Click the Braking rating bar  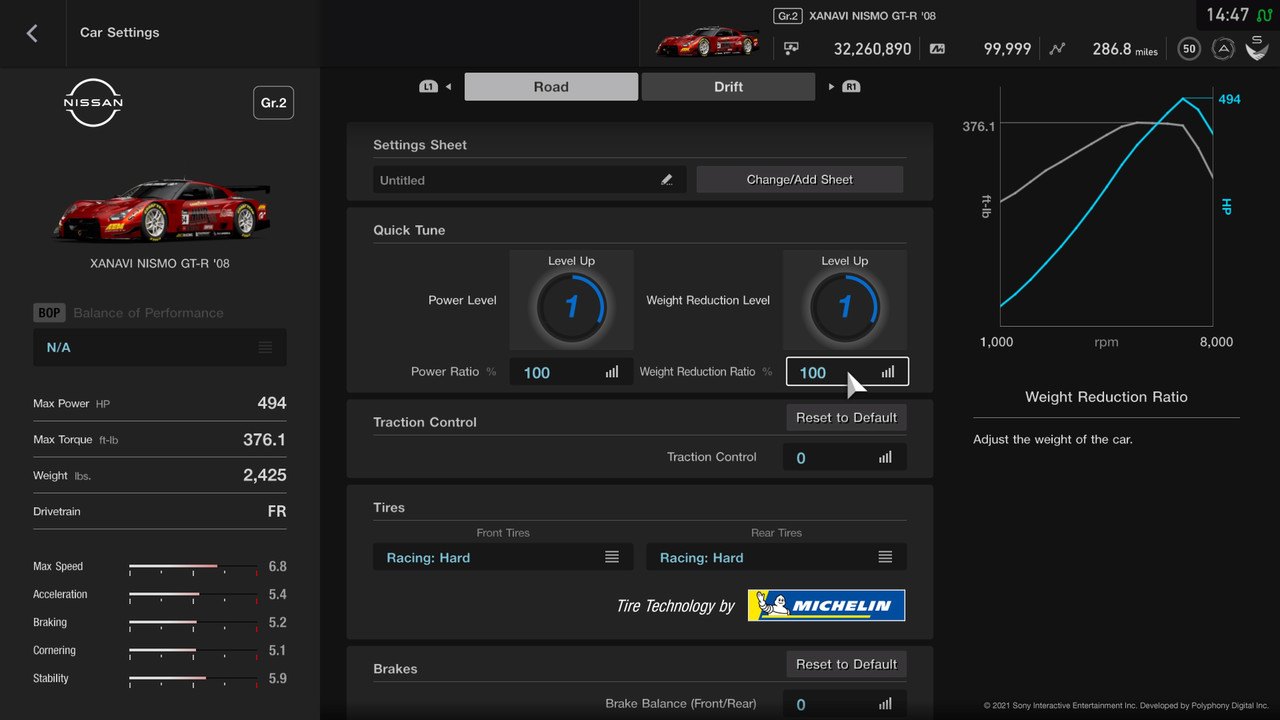click(193, 623)
